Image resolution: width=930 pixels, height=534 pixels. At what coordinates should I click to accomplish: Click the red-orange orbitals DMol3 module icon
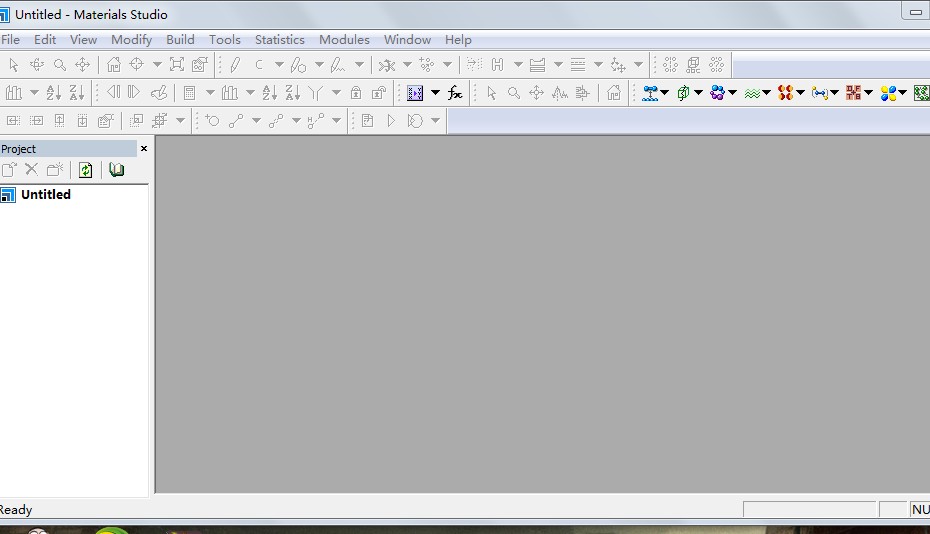tap(786, 93)
